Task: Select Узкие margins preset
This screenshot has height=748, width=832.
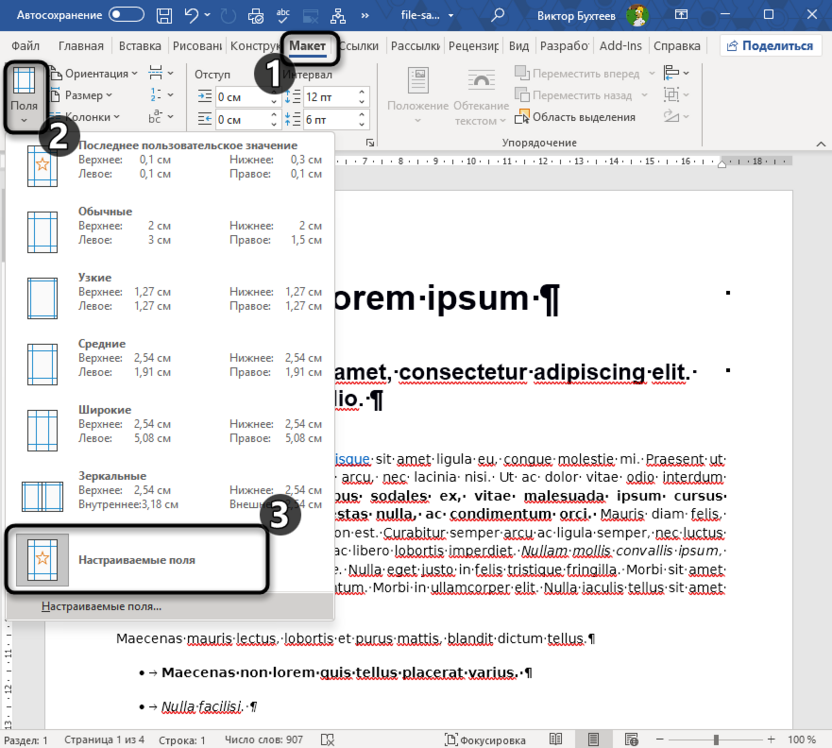Action: click(x=170, y=297)
